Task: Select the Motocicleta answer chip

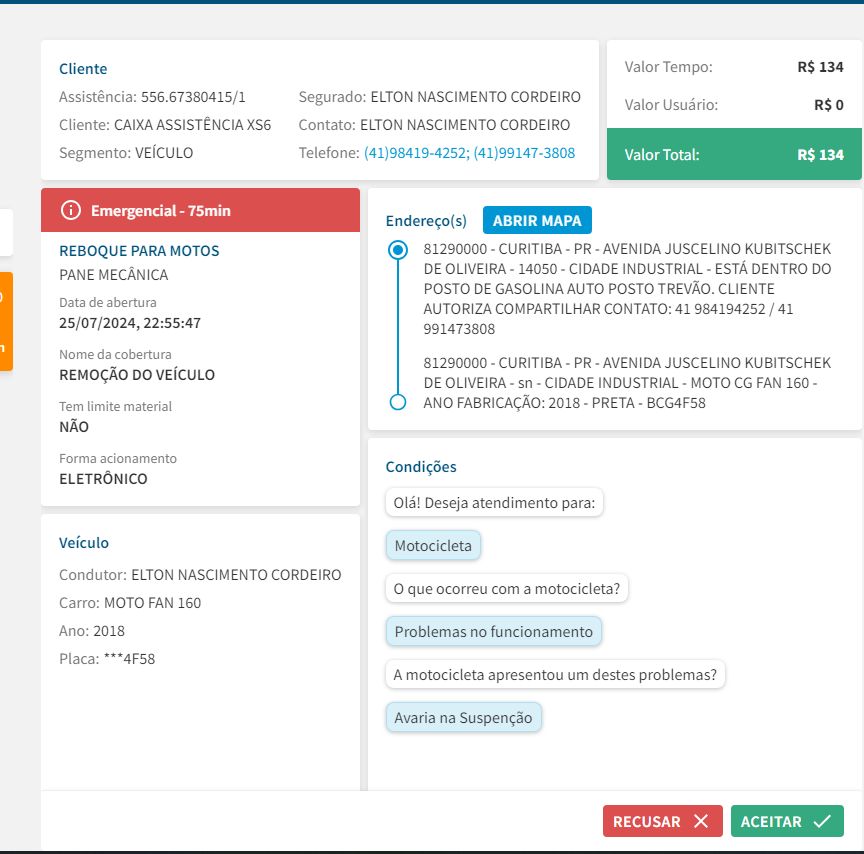Action: pyautogui.click(x=434, y=546)
